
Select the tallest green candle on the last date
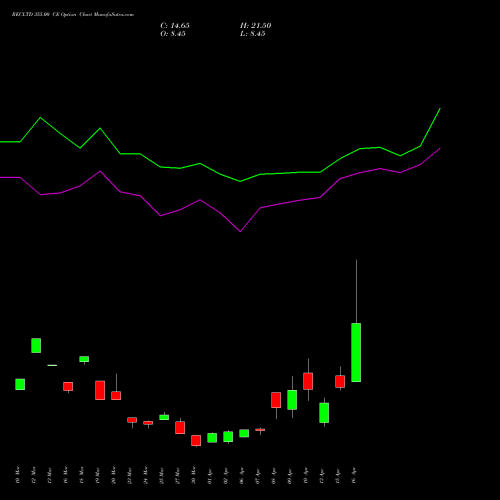click(356, 352)
